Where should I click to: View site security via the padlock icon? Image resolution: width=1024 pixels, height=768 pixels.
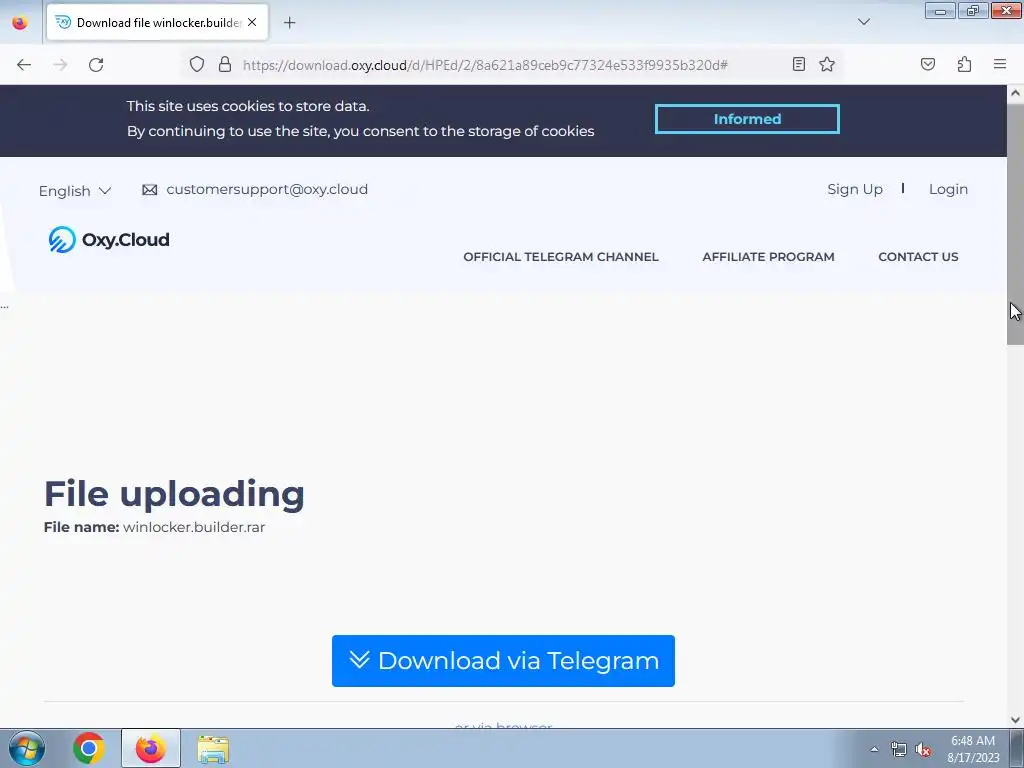pyautogui.click(x=225, y=64)
